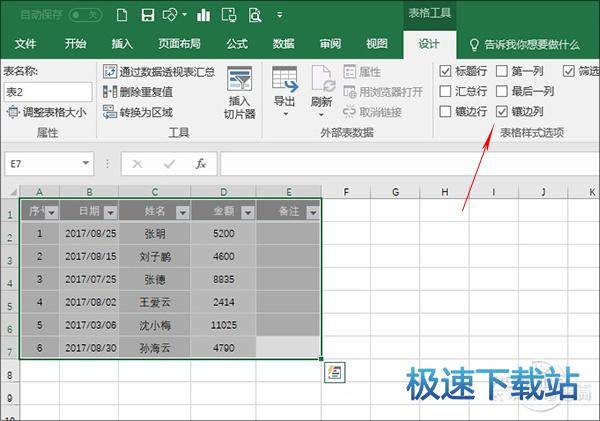
Task: Select the 设计 tab under Table Tools
Action: click(x=429, y=44)
